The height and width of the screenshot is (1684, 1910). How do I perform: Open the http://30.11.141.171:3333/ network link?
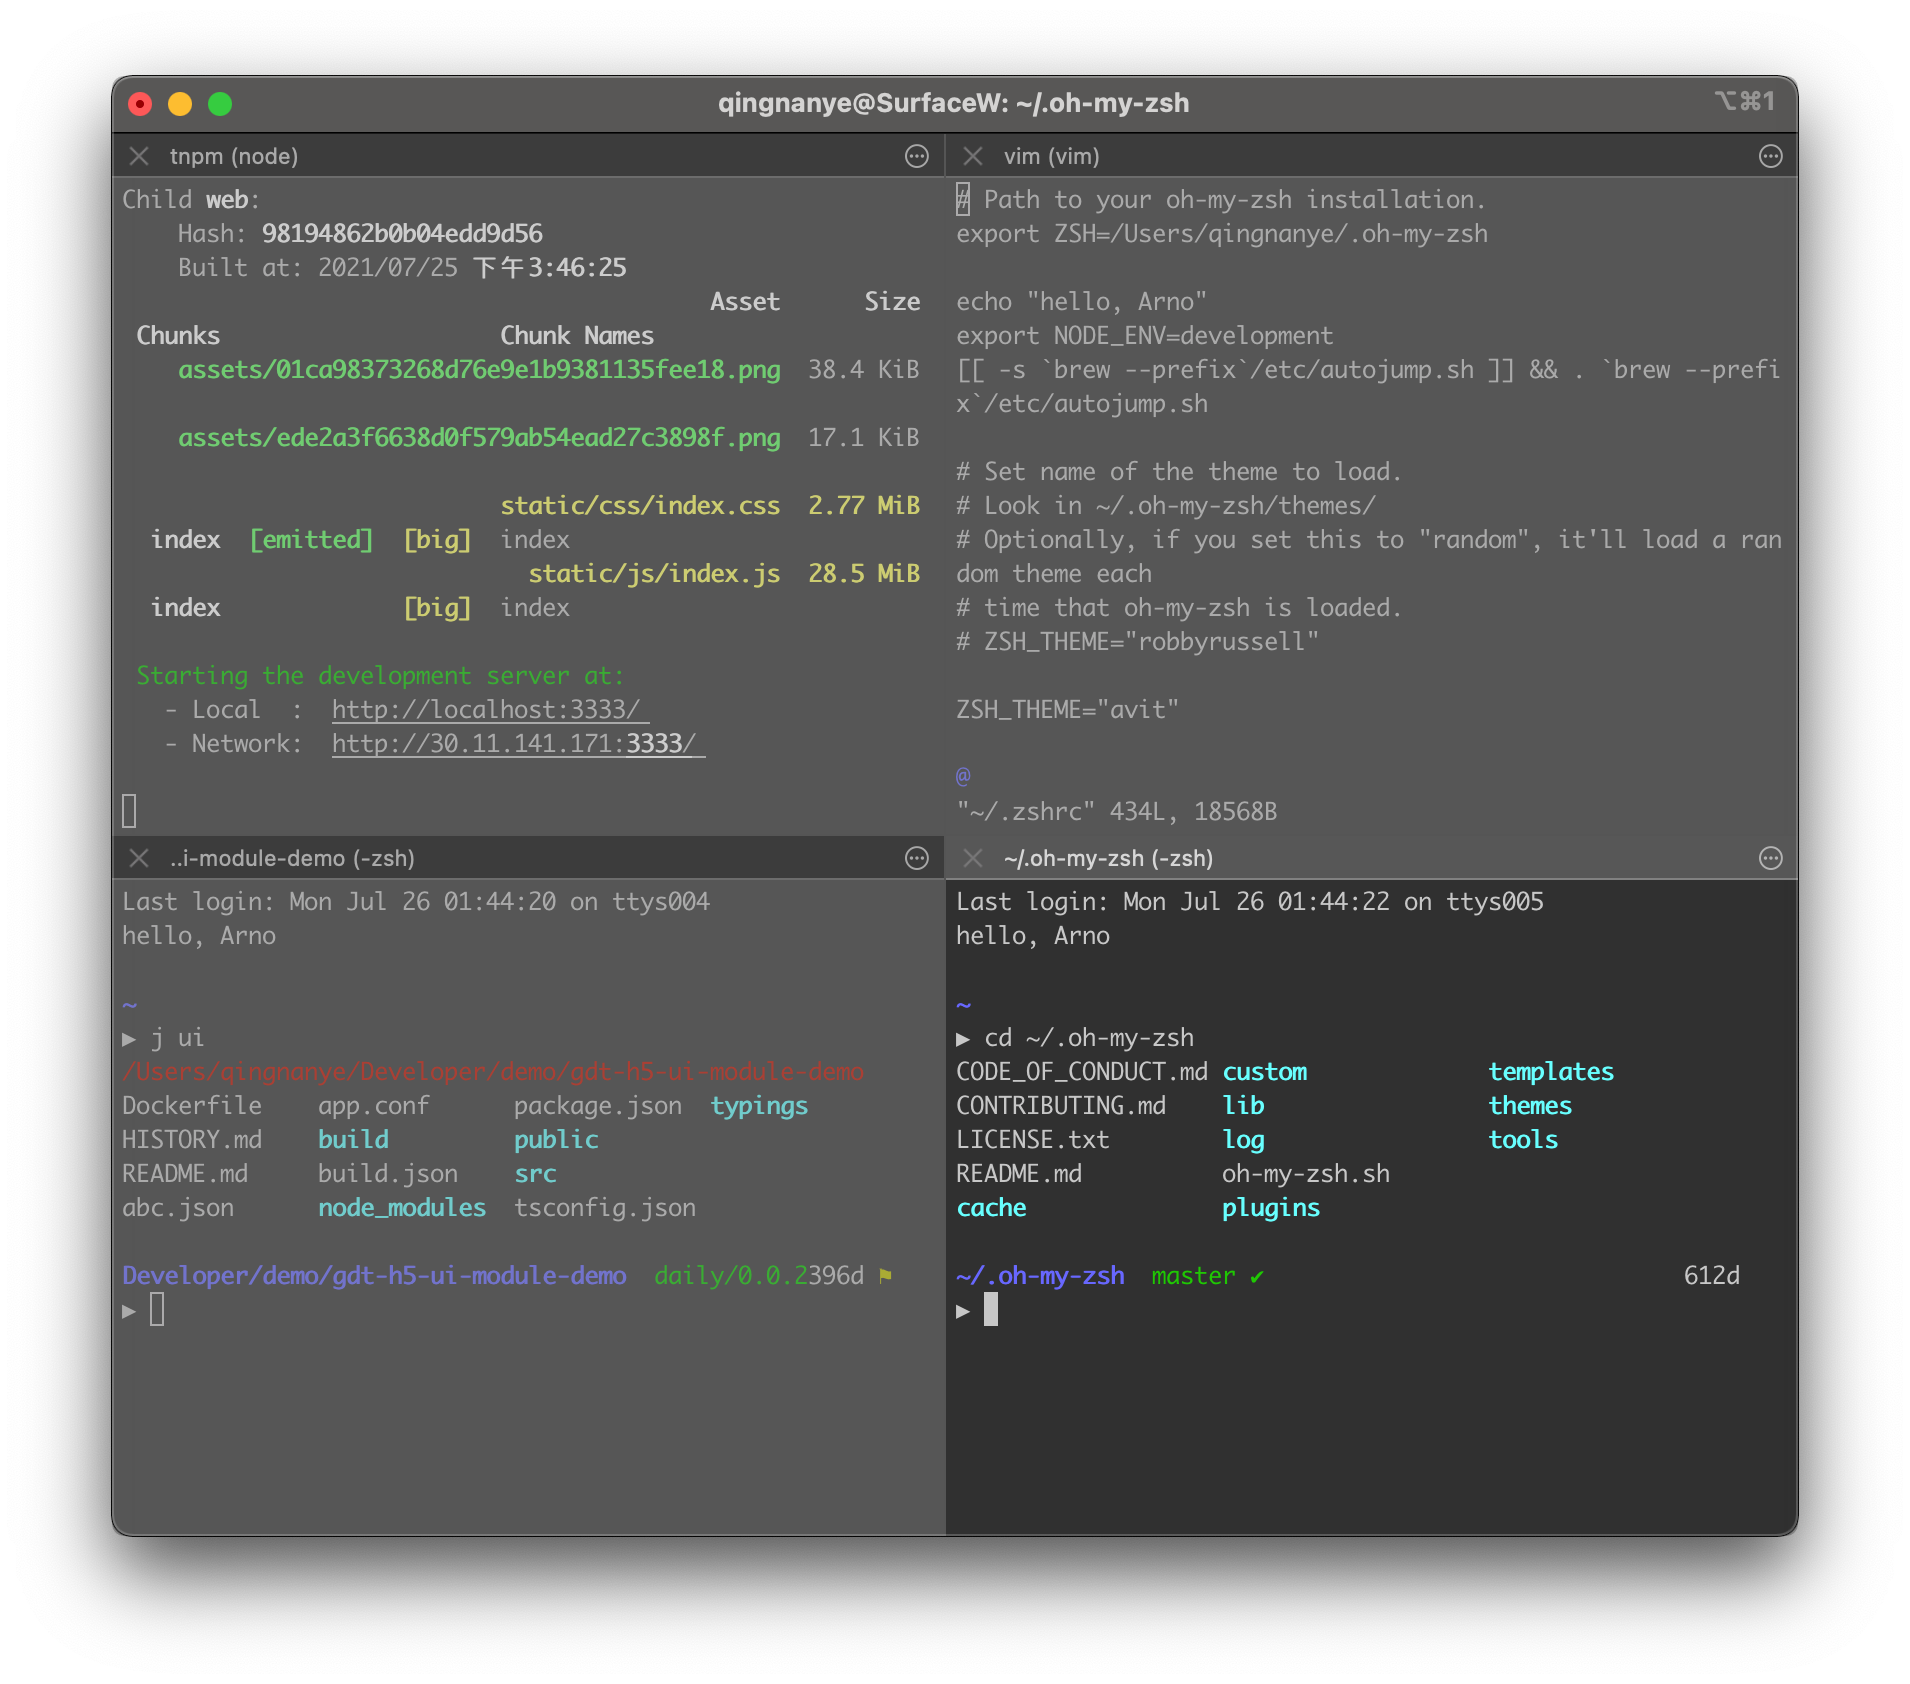(x=518, y=744)
